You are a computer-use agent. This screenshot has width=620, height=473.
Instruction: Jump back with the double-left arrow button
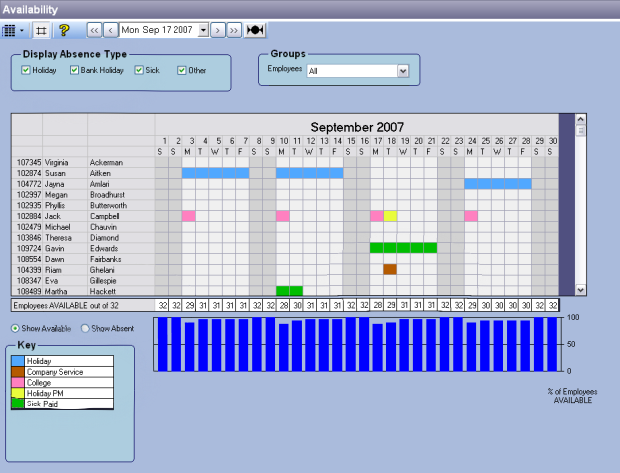click(x=94, y=30)
